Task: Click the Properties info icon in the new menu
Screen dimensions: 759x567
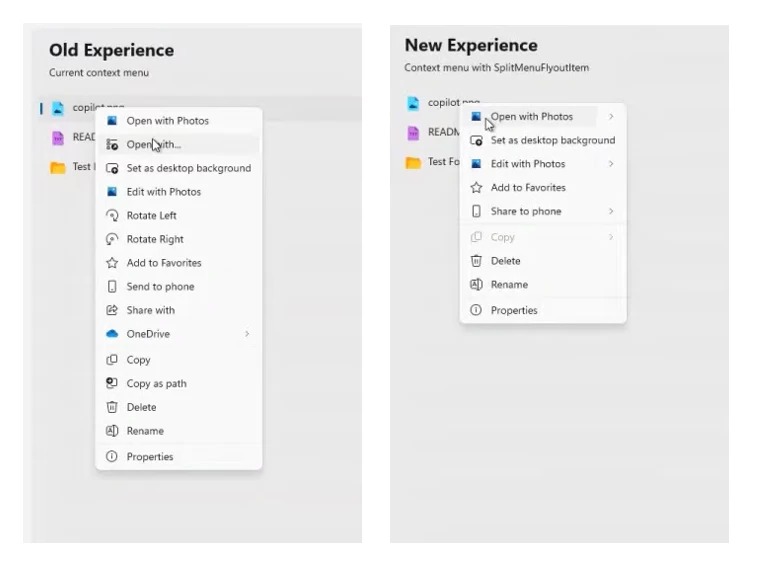Action: click(477, 310)
